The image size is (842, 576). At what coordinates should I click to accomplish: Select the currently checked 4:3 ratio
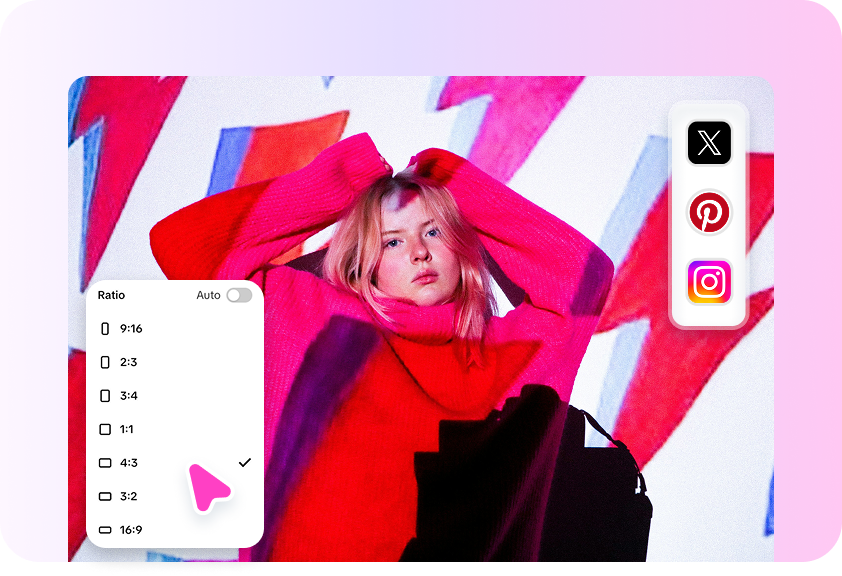128,462
